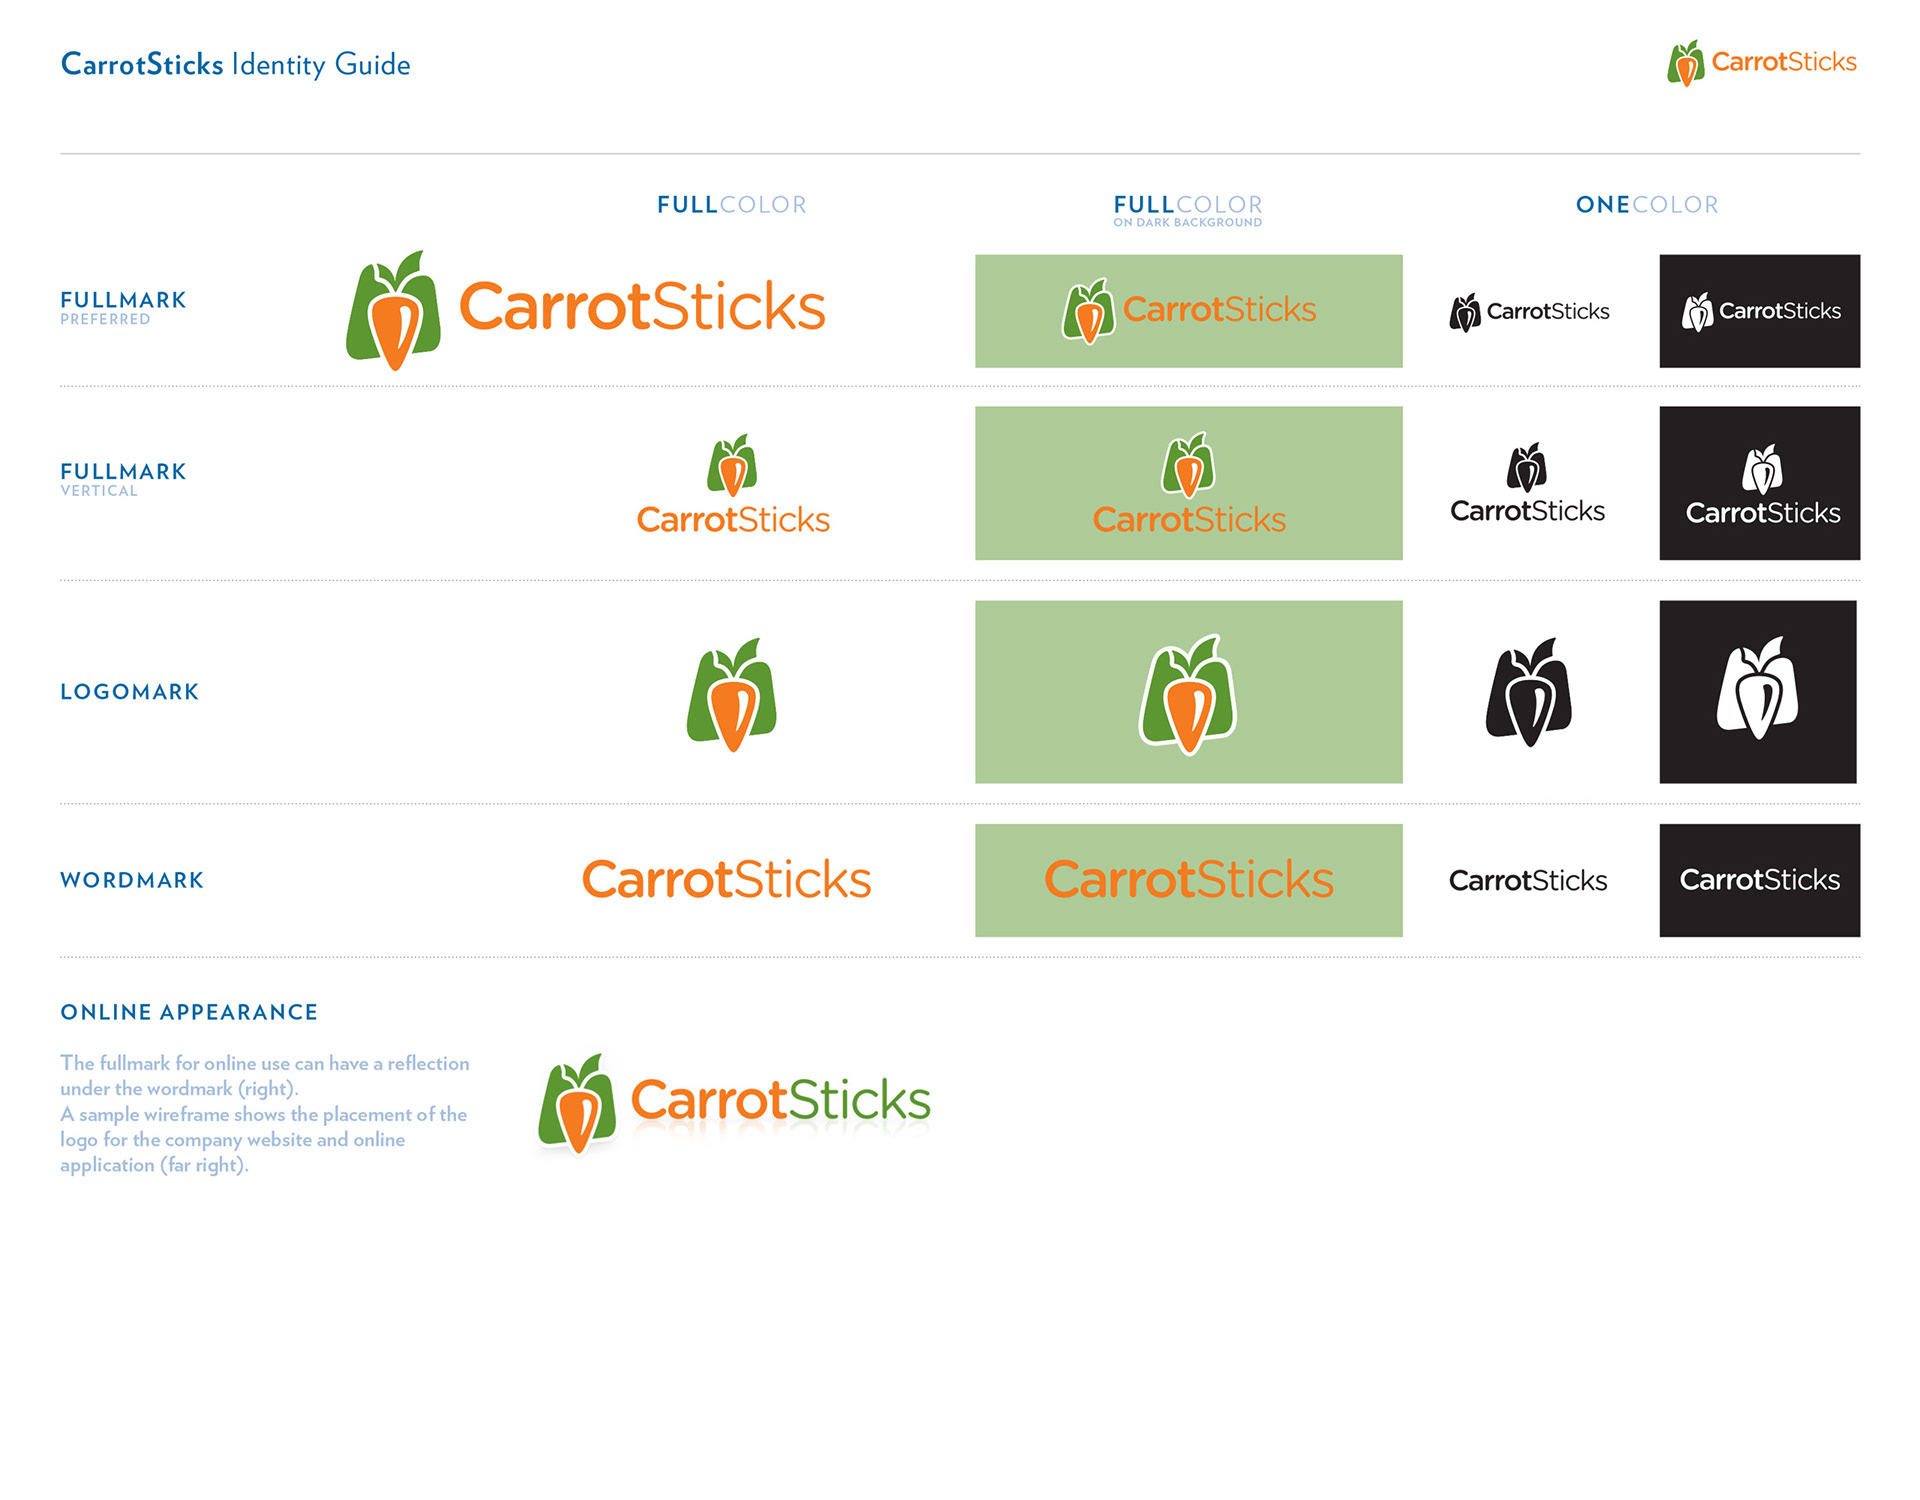The image size is (1920, 1500).
Task: Click the white vertical fullmark on black
Action: pos(1763,485)
